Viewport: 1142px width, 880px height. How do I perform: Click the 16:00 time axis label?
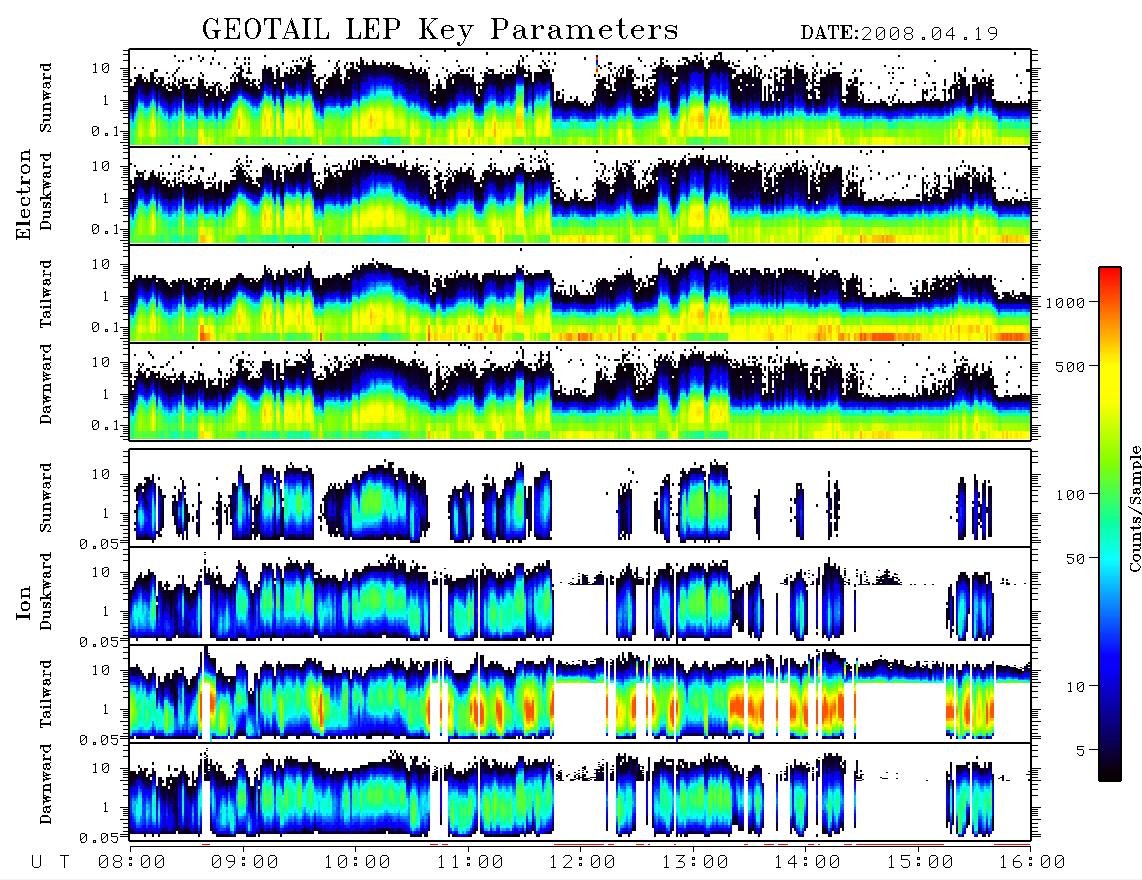tap(1032, 862)
